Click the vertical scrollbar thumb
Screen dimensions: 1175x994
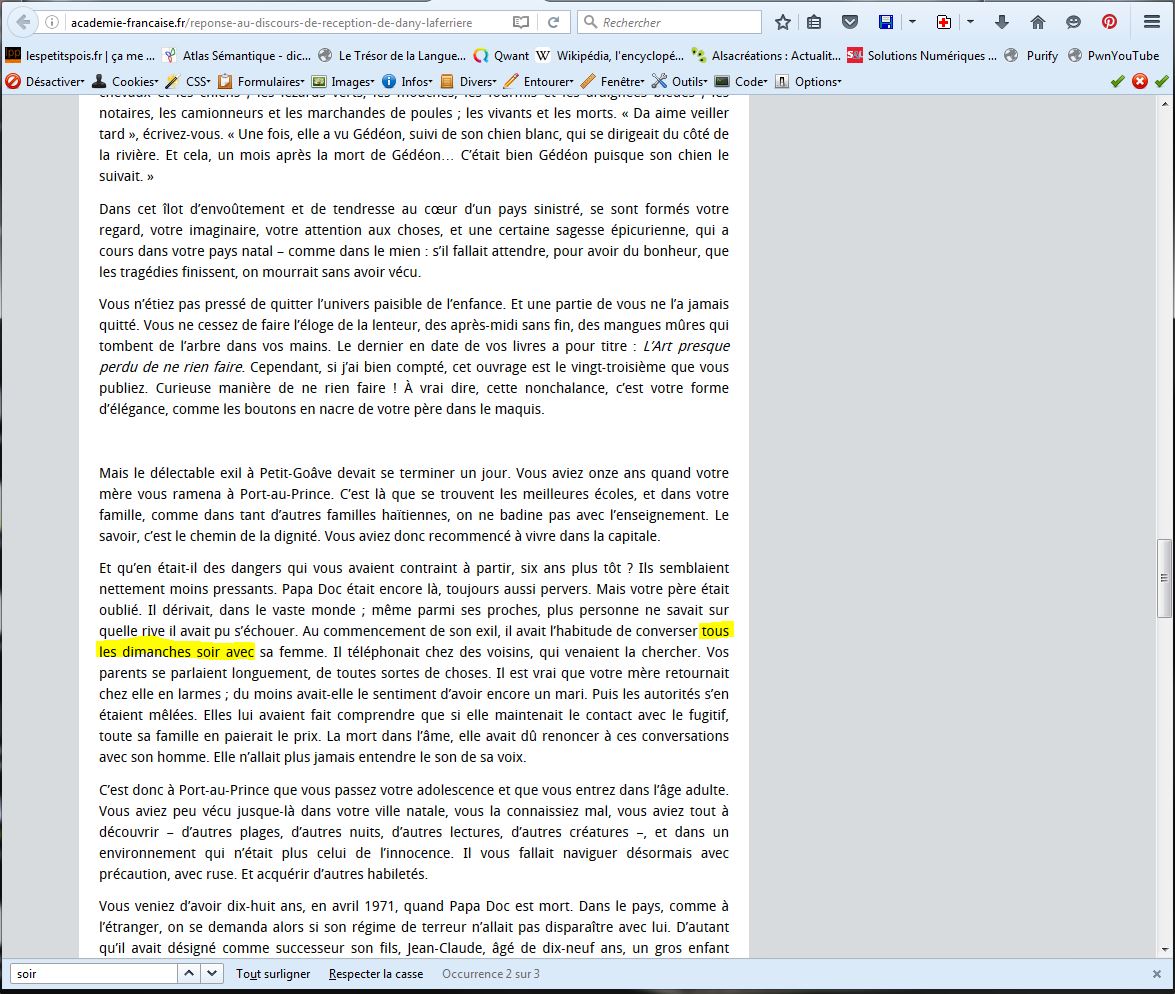[1163, 578]
